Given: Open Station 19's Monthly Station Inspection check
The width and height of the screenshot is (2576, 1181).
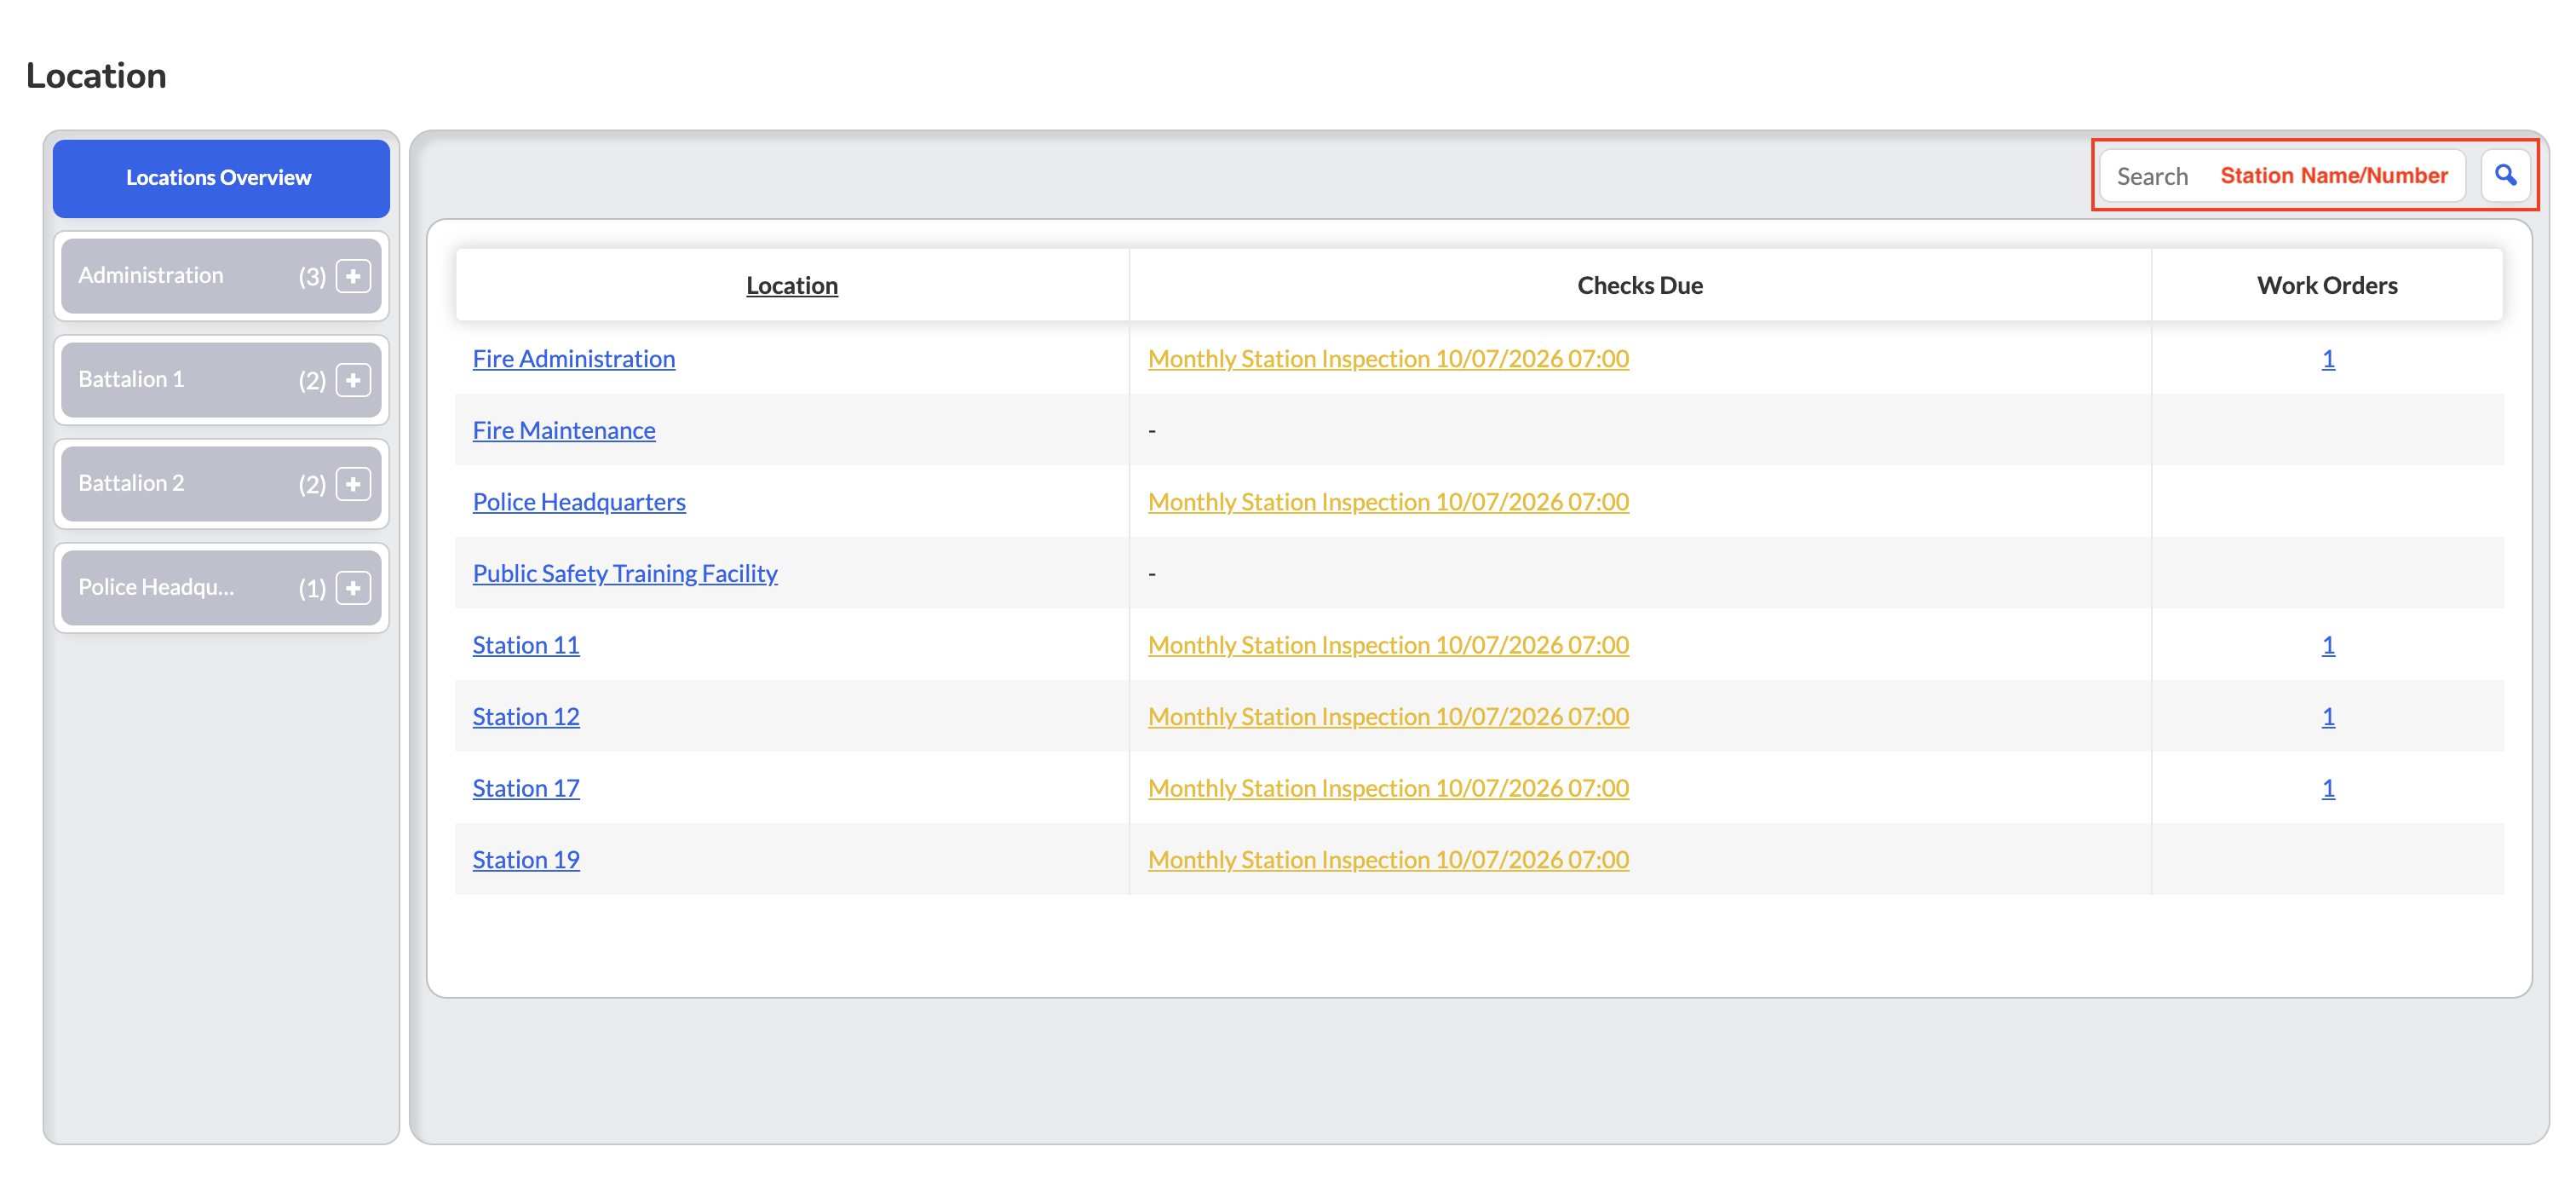Looking at the screenshot, I should (x=1388, y=859).
